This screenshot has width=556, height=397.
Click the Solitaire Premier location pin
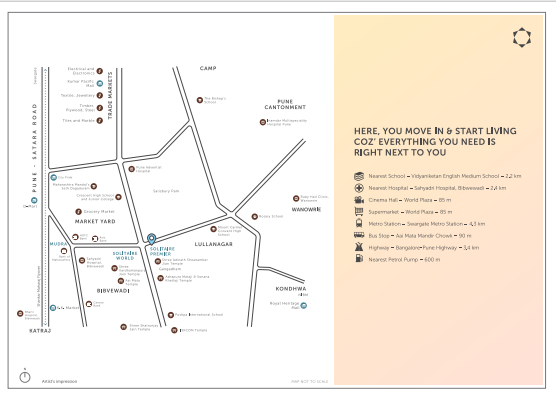151,239
